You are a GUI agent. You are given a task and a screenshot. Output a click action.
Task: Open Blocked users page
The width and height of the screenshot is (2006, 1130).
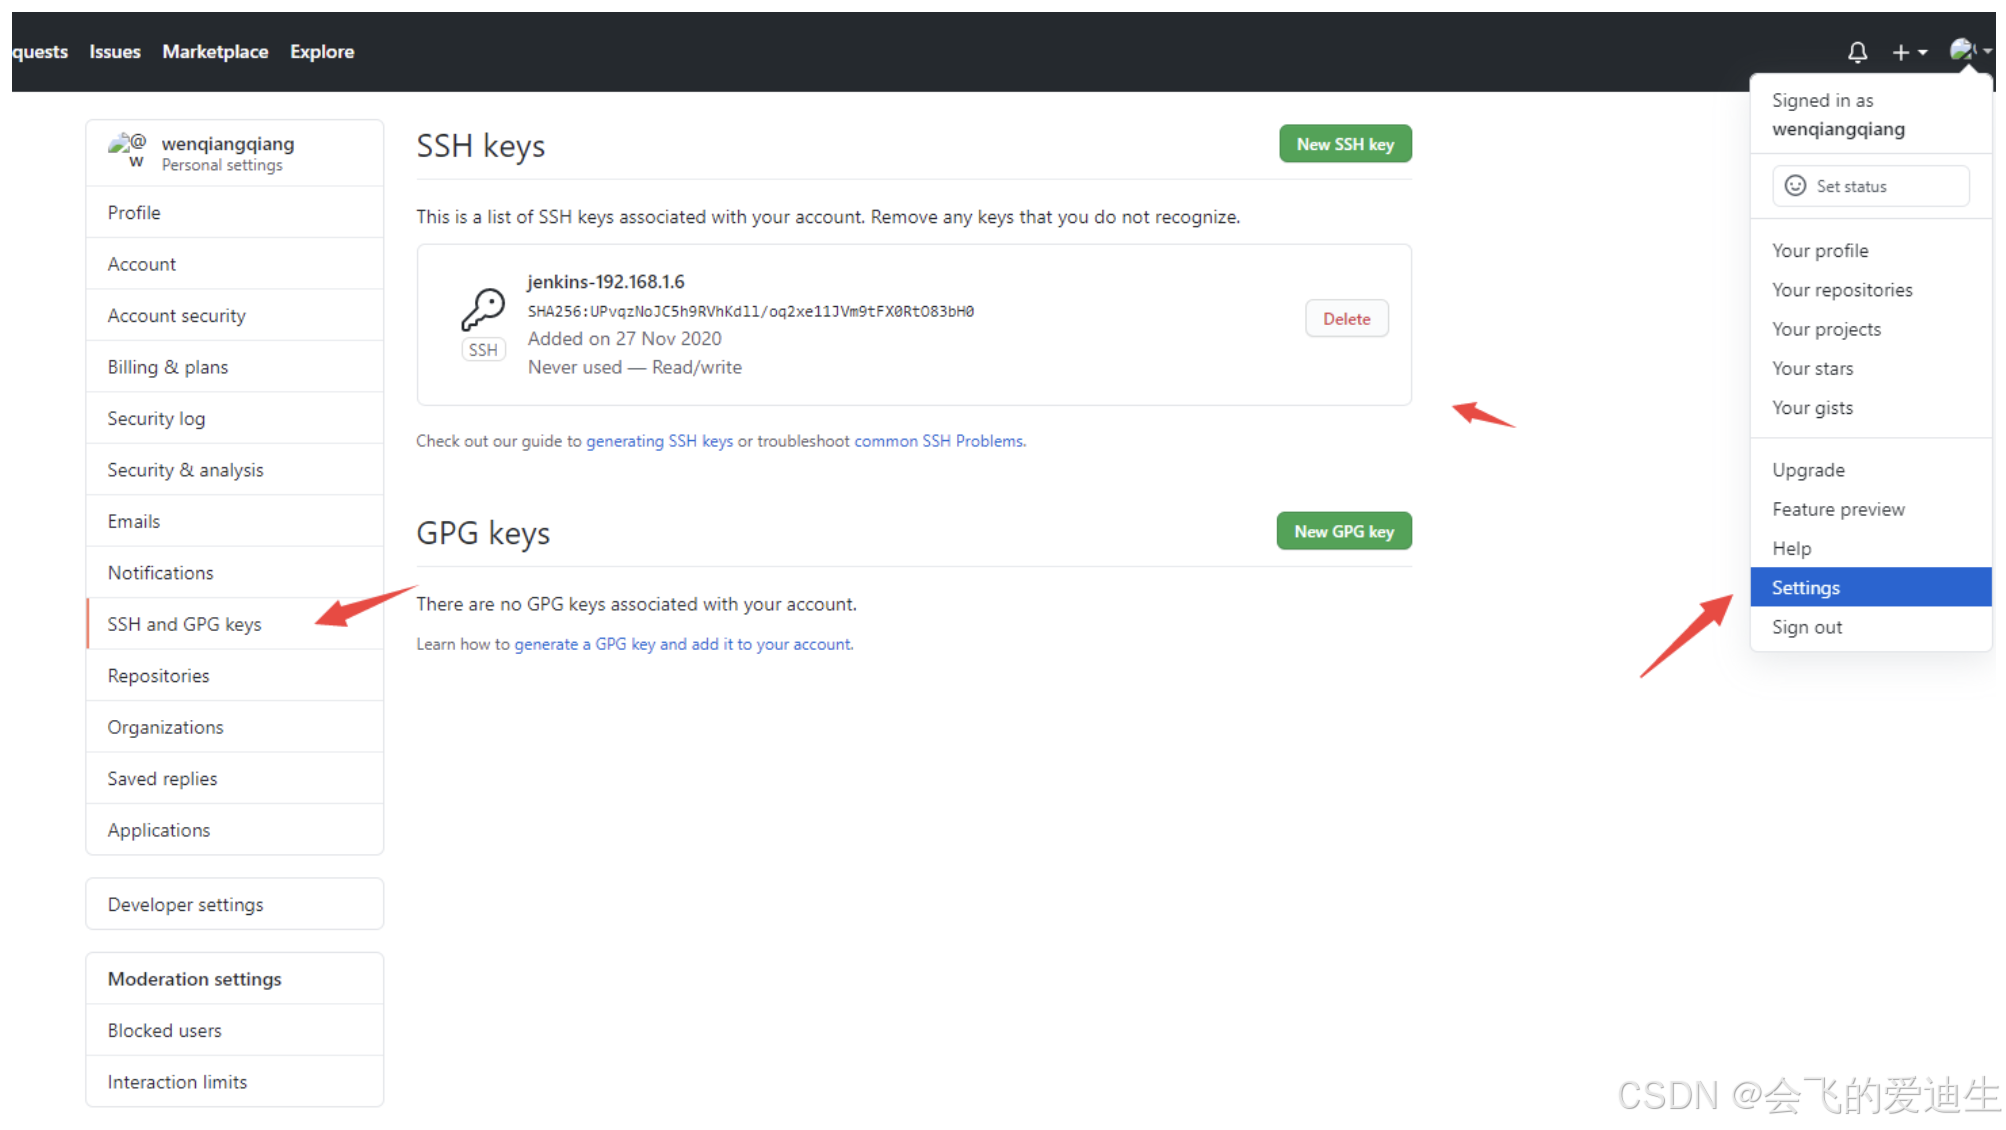(235, 1031)
